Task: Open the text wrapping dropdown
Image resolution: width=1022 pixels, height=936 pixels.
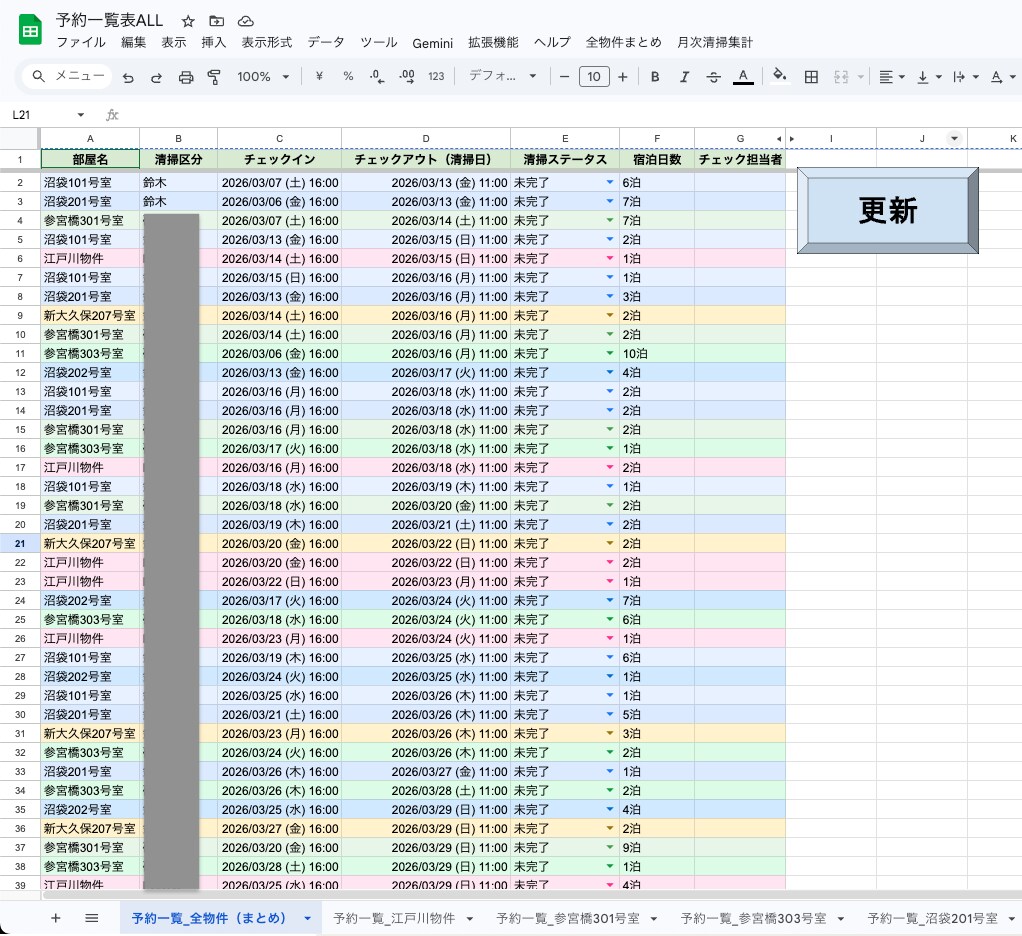Action: pos(965,77)
